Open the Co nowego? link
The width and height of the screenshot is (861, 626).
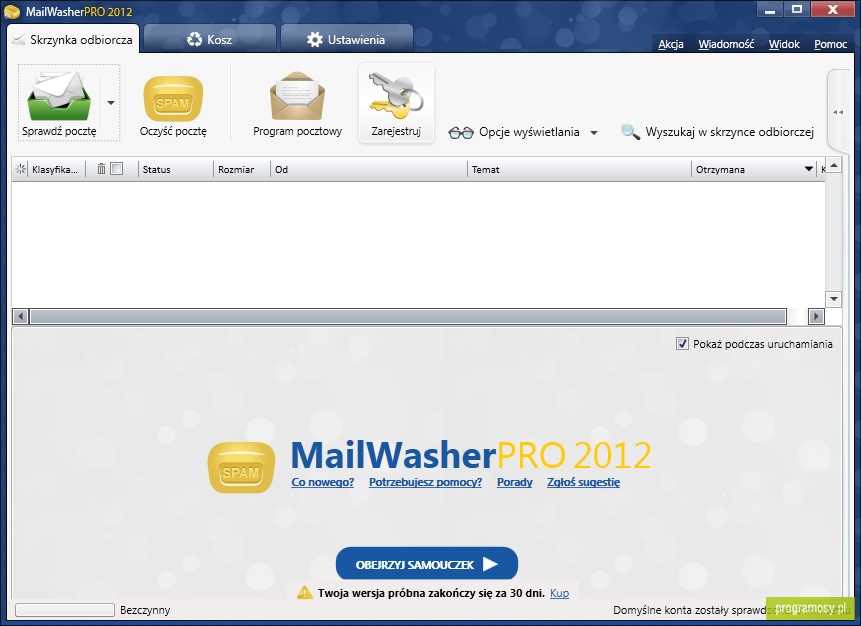point(323,482)
